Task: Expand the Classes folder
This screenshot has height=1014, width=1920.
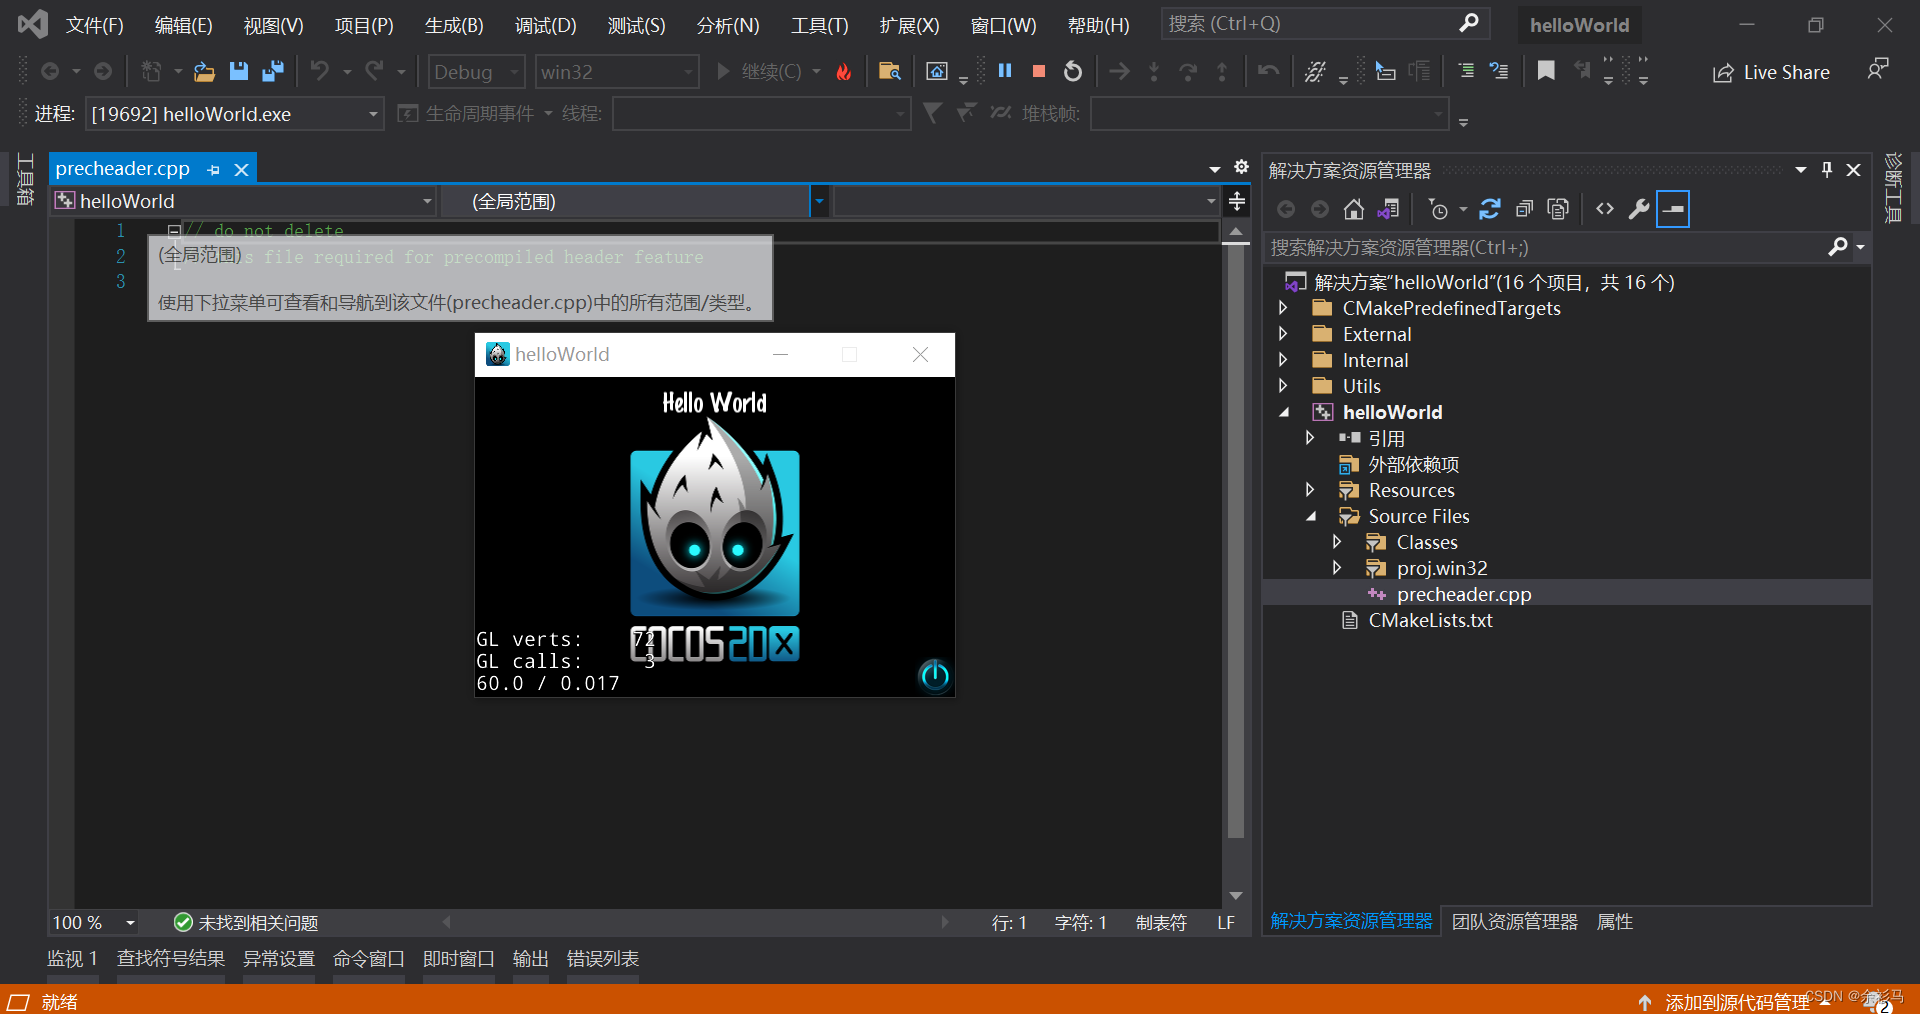Action: pyautogui.click(x=1337, y=542)
